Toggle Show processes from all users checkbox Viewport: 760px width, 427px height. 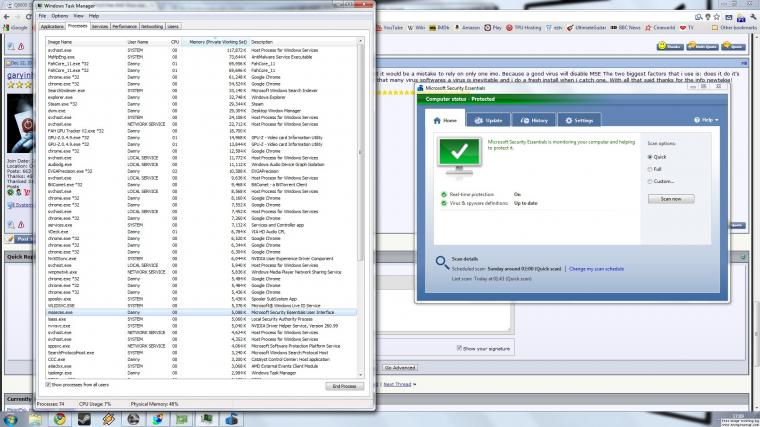pos(48,384)
